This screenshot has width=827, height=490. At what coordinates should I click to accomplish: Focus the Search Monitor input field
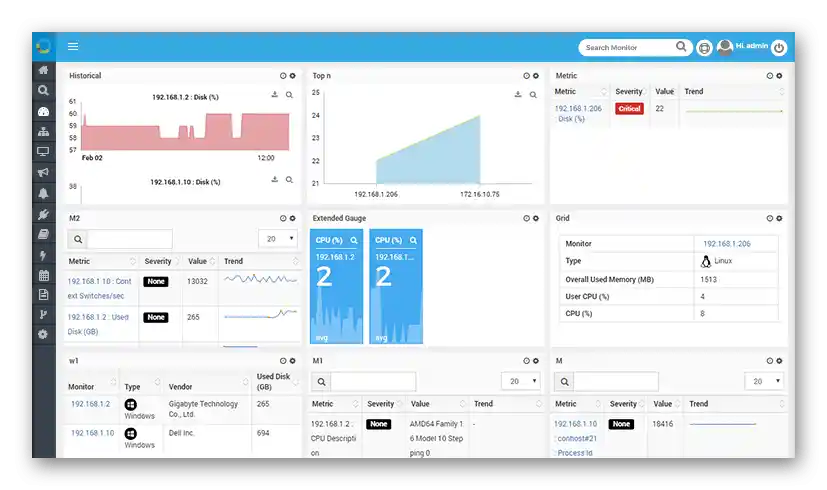(627, 47)
